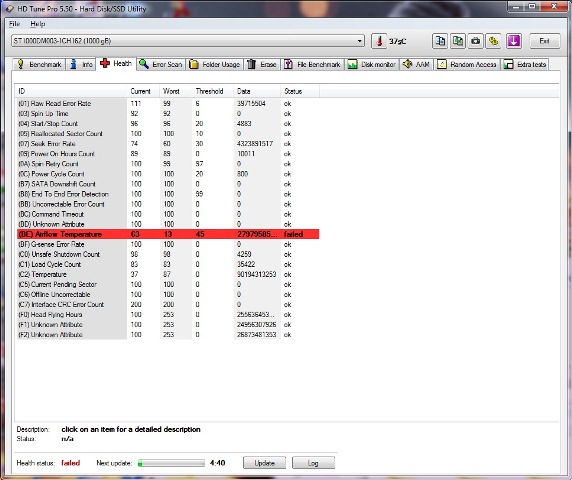Open the options gears icon
The width and height of the screenshot is (572, 480).
[x=494, y=41]
